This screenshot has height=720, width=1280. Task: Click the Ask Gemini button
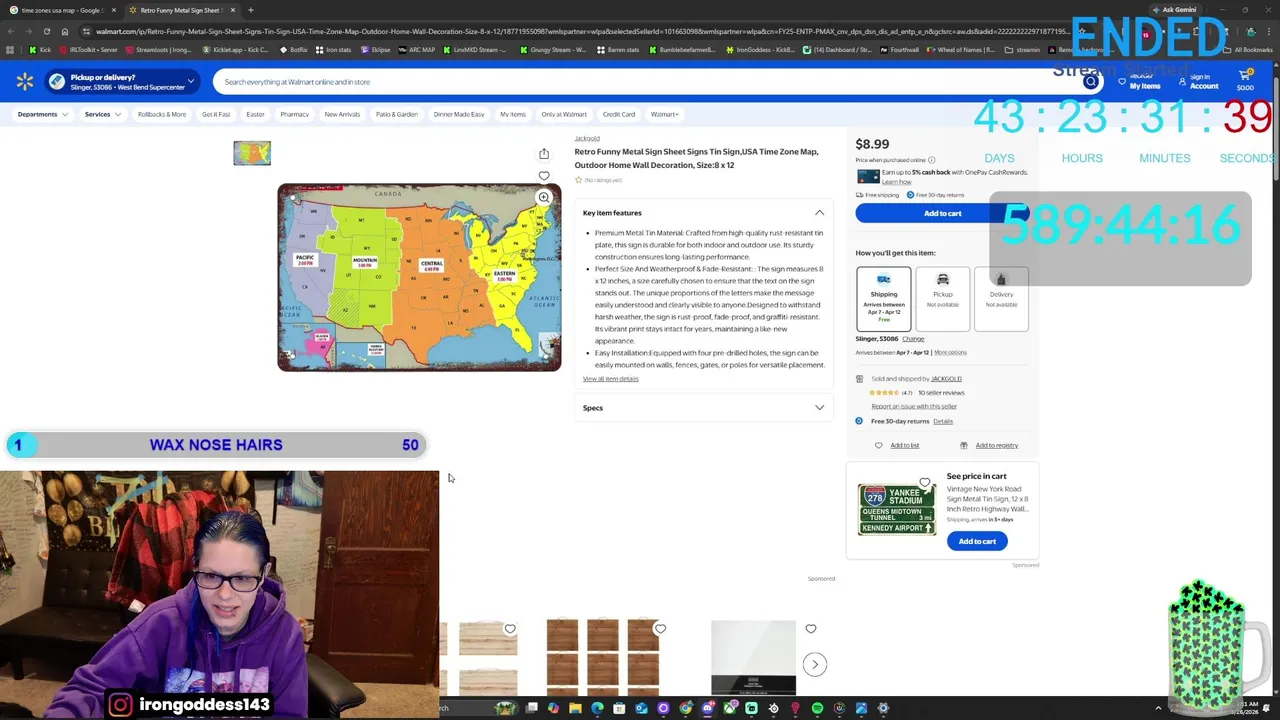pyautogui.click(x=1174, y=10)
